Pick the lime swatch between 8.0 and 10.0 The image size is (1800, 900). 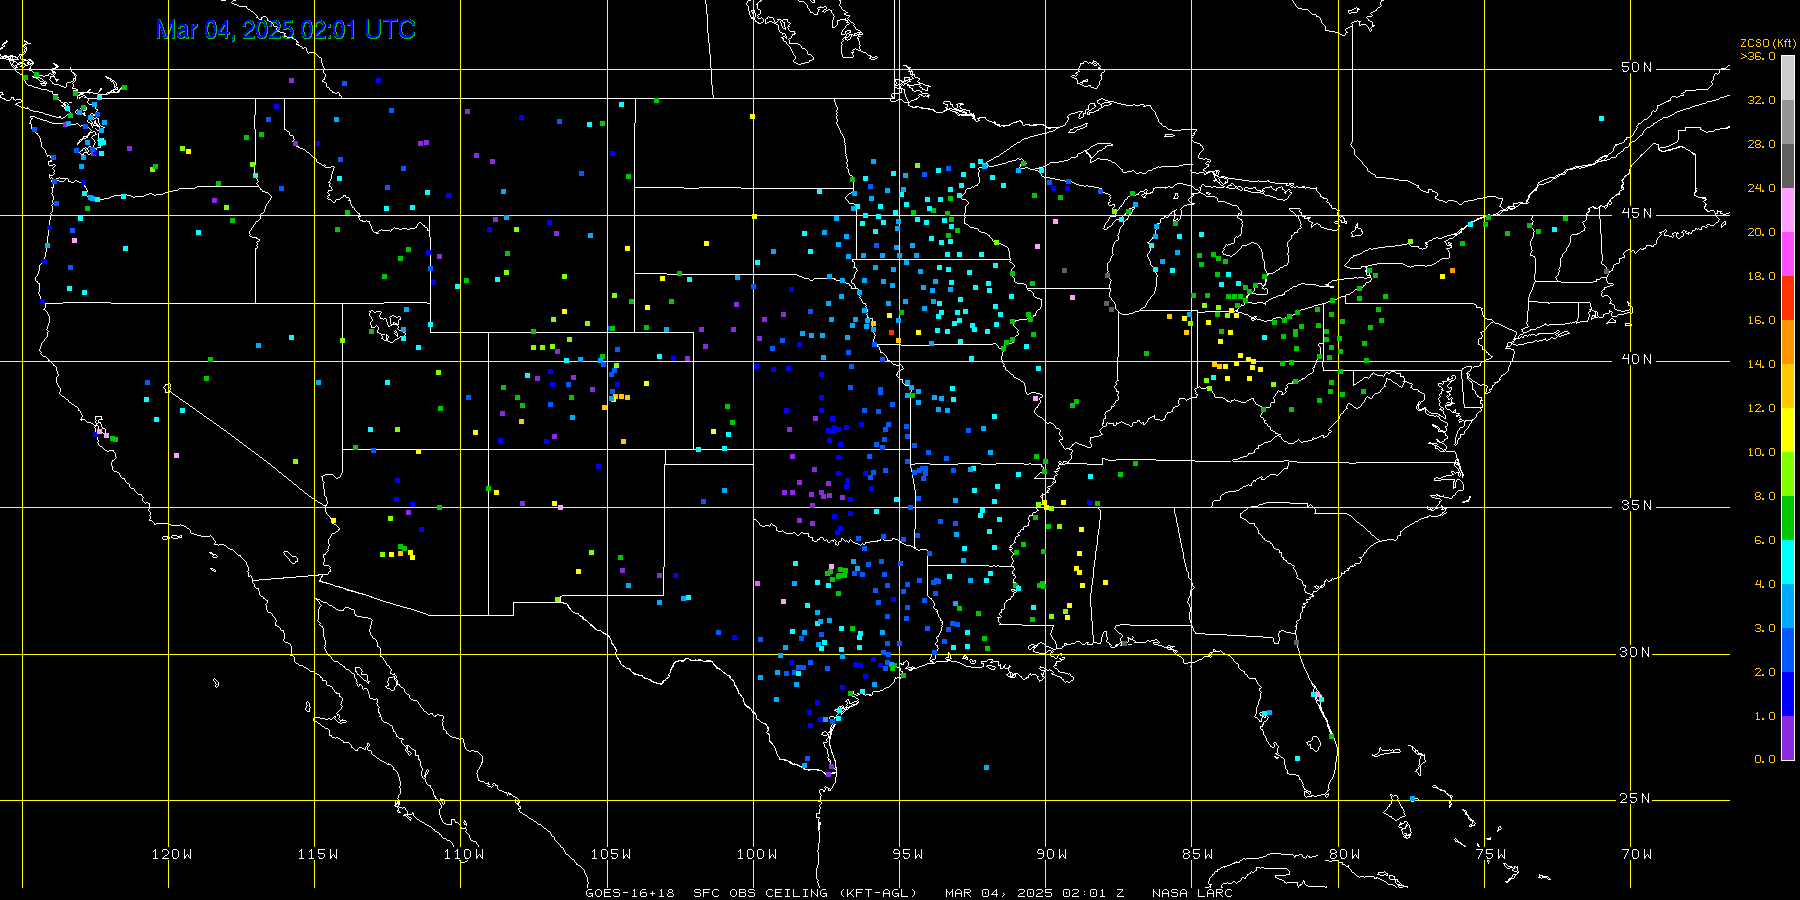click(x=1788, y=474)
